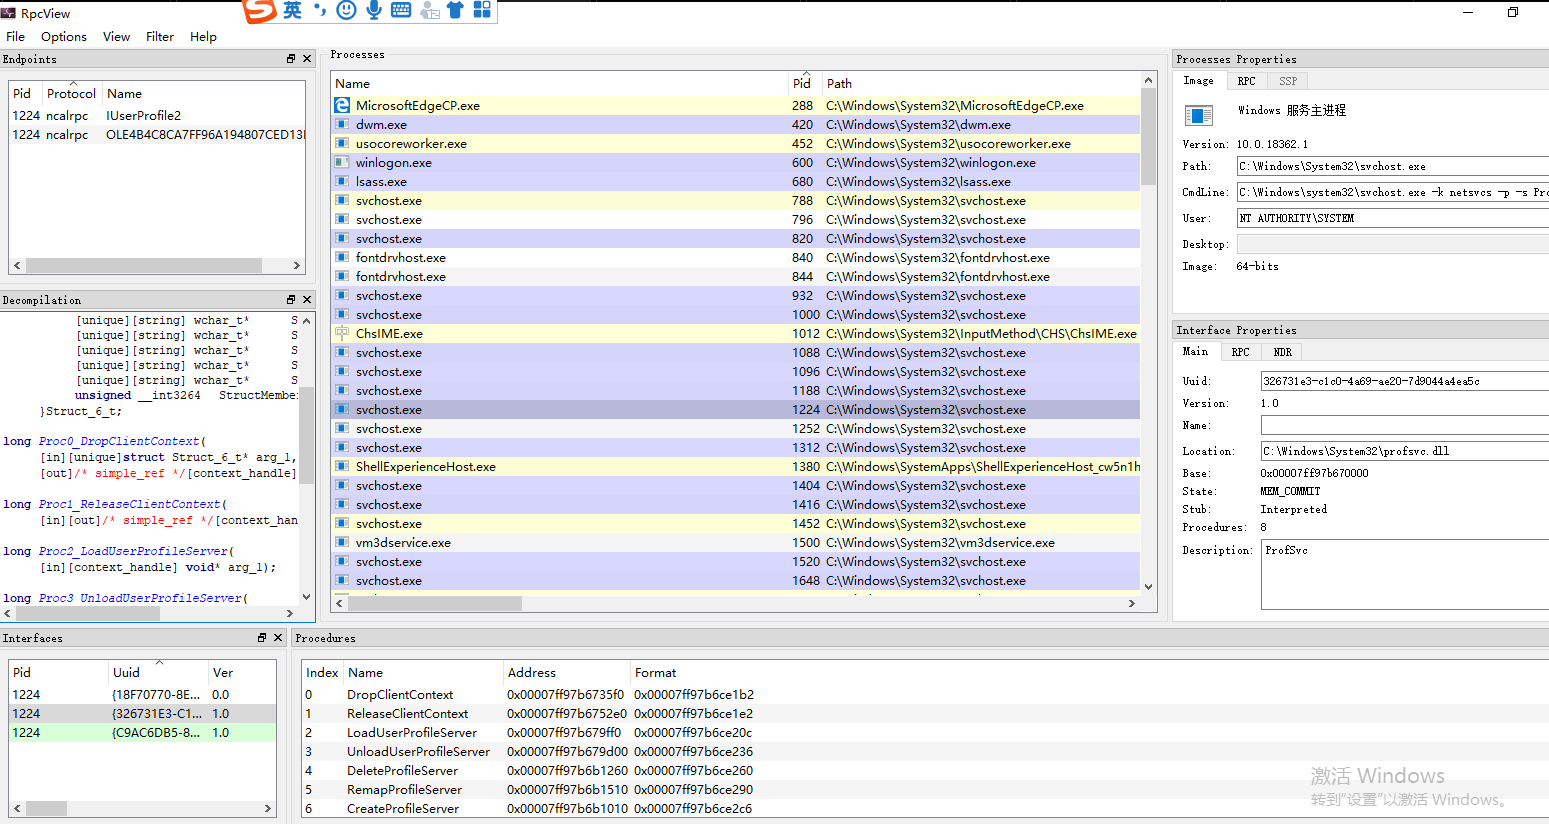Click the processes list scroll-down arrow
This screenshot has width=1549, height=824.
click(1148, 587)
